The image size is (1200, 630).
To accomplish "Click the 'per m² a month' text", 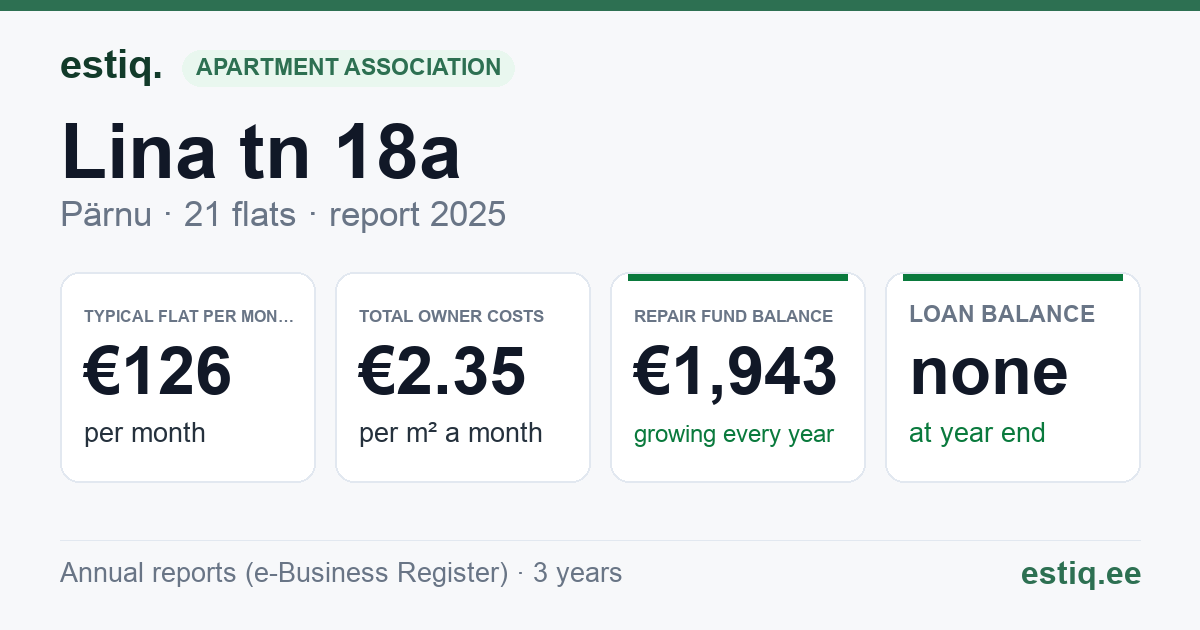I will pos(451,433).
